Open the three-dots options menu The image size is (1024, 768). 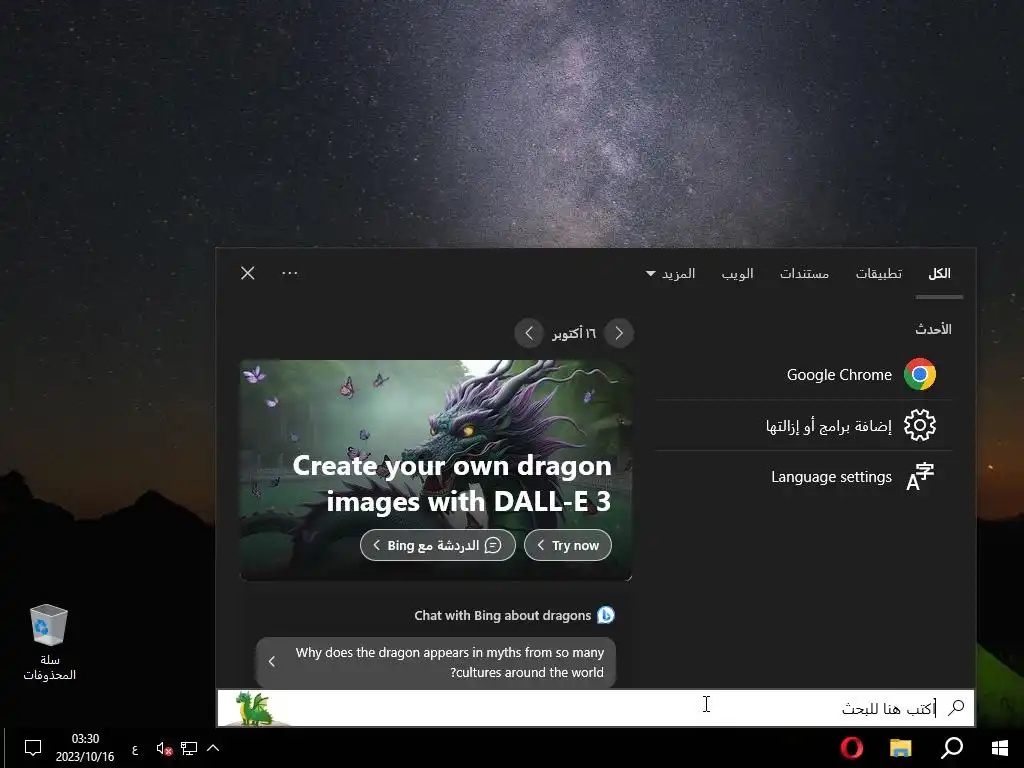289,273
